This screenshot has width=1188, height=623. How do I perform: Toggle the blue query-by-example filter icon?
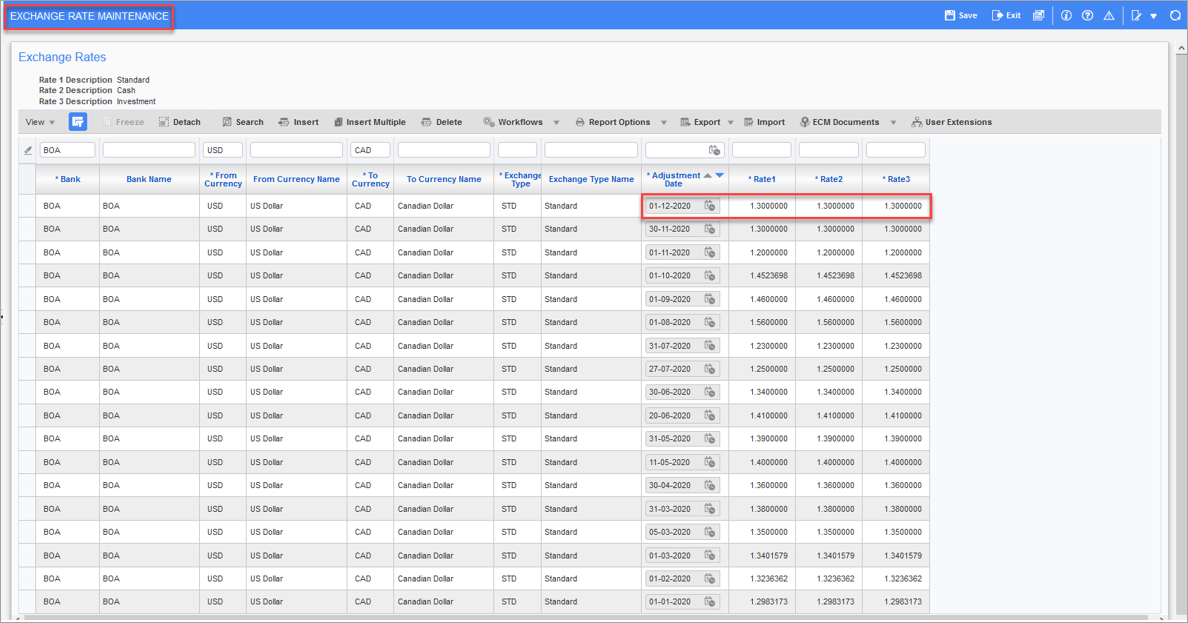click(x=78, y=121)
